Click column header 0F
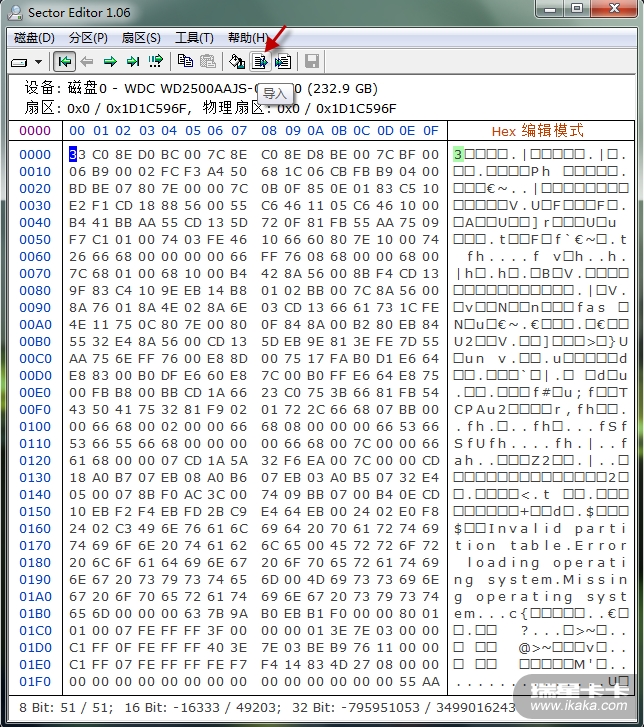The height and width of the screenshot is (727, 644). coord(430,131)
